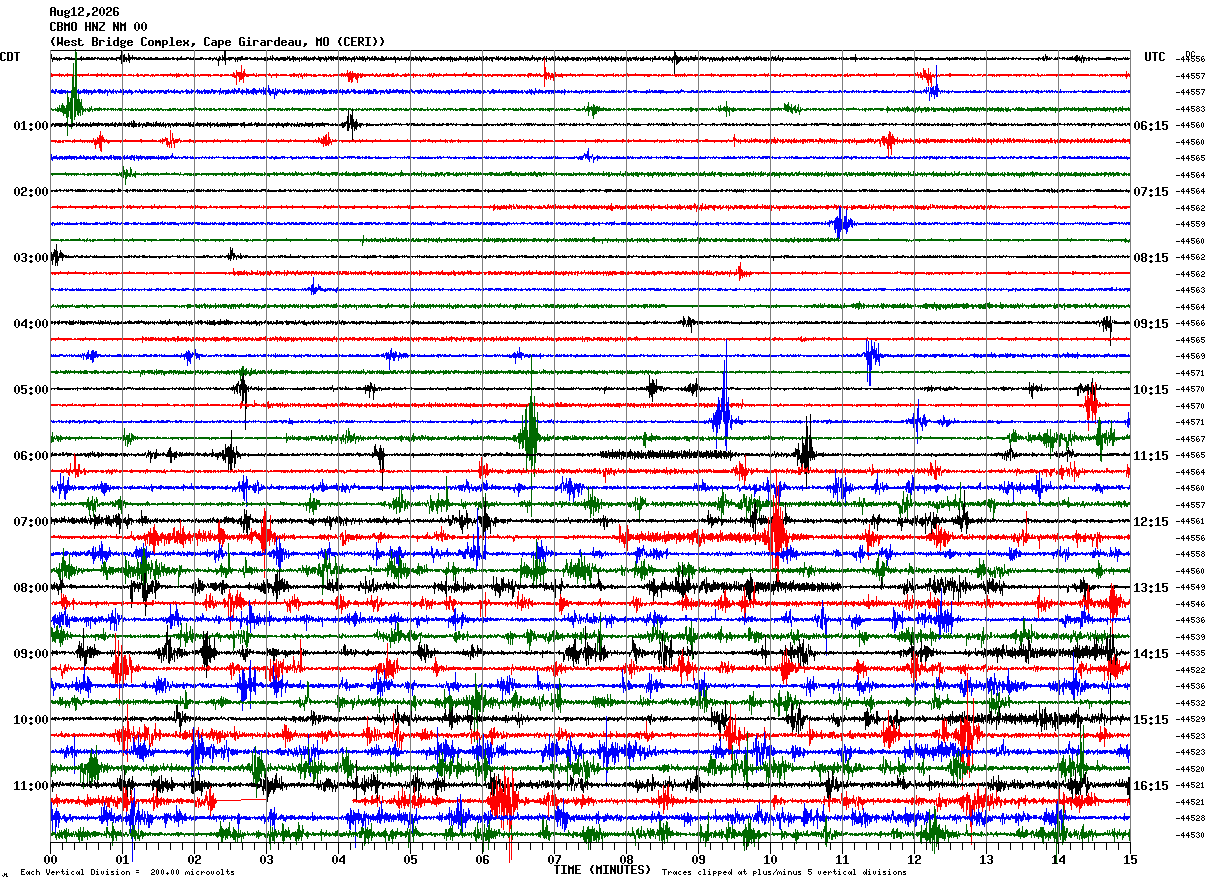Click the '10' minute tick label on bottom axis
Image resolution: width=1210 pixels, height=886 pixels.
click(771, 860)
